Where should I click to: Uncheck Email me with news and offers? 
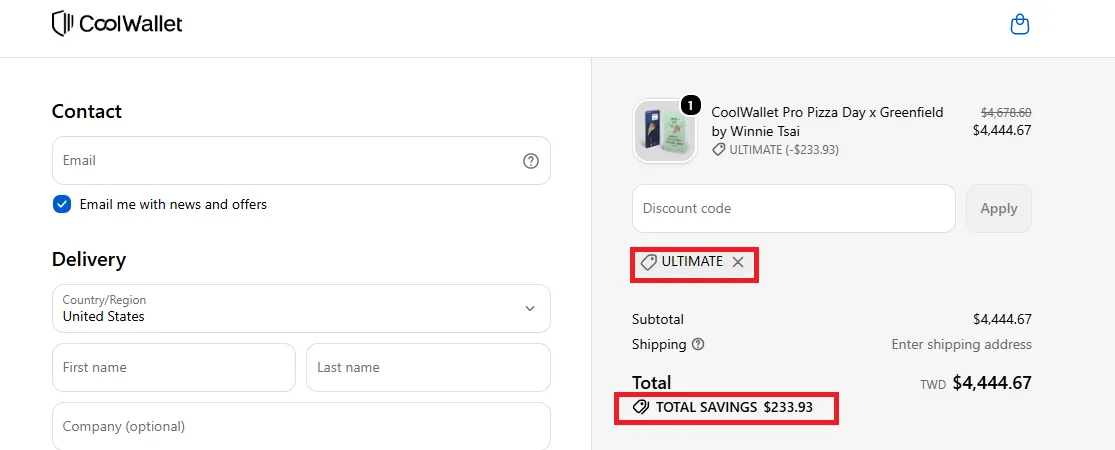point(62,205)
